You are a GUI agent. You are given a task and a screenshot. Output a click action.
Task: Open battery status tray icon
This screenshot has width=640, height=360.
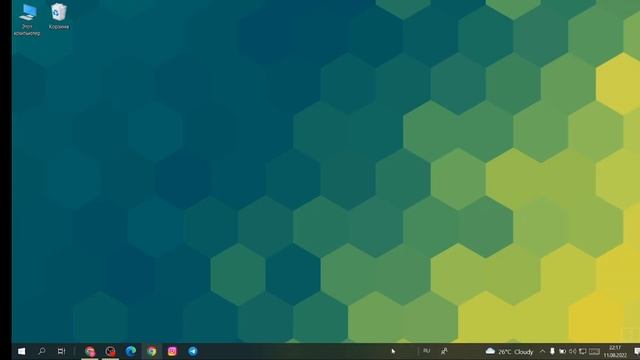coord(562,351)
